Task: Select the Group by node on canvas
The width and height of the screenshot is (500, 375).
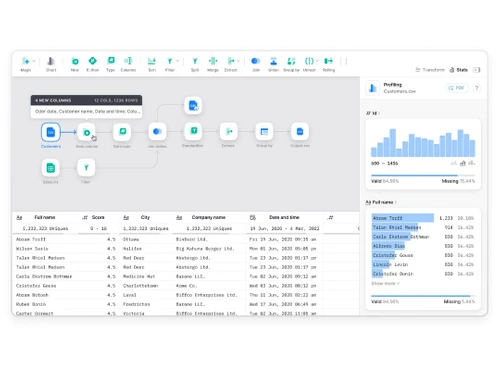Action: (x=264, y=132)
